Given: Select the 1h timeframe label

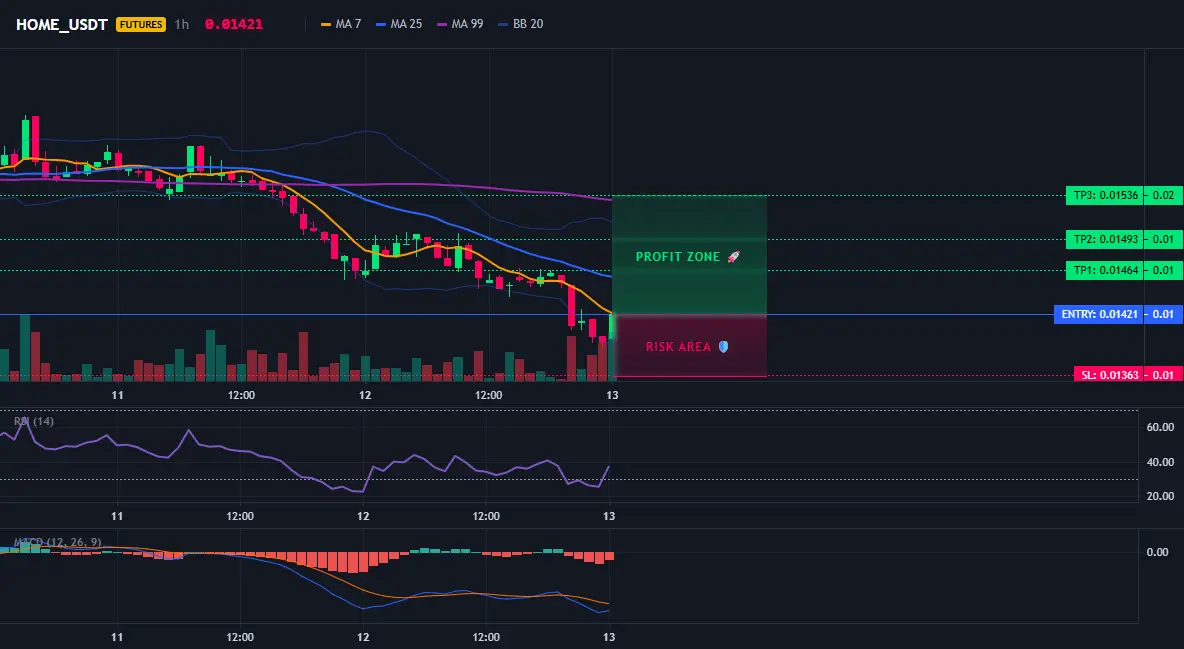Looking at the screenshot, I should click(181, 24).
